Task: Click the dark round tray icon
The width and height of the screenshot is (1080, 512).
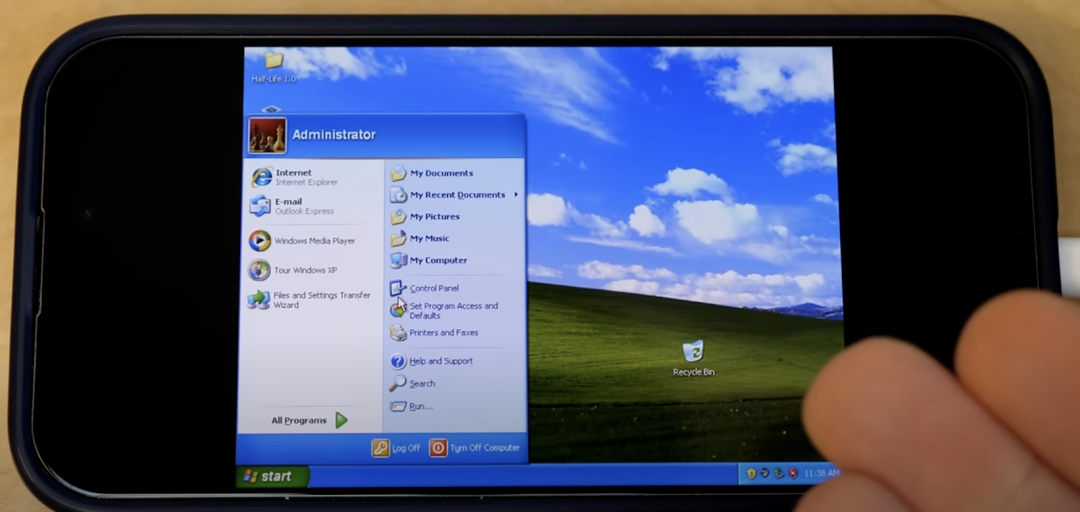Action: pyautogui.click(x=765, y=473)
